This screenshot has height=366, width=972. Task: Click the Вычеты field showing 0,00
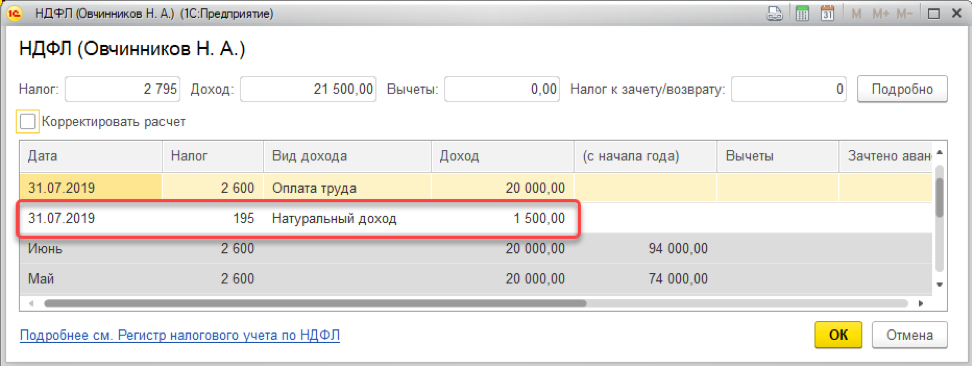click(x=502, y=89)
